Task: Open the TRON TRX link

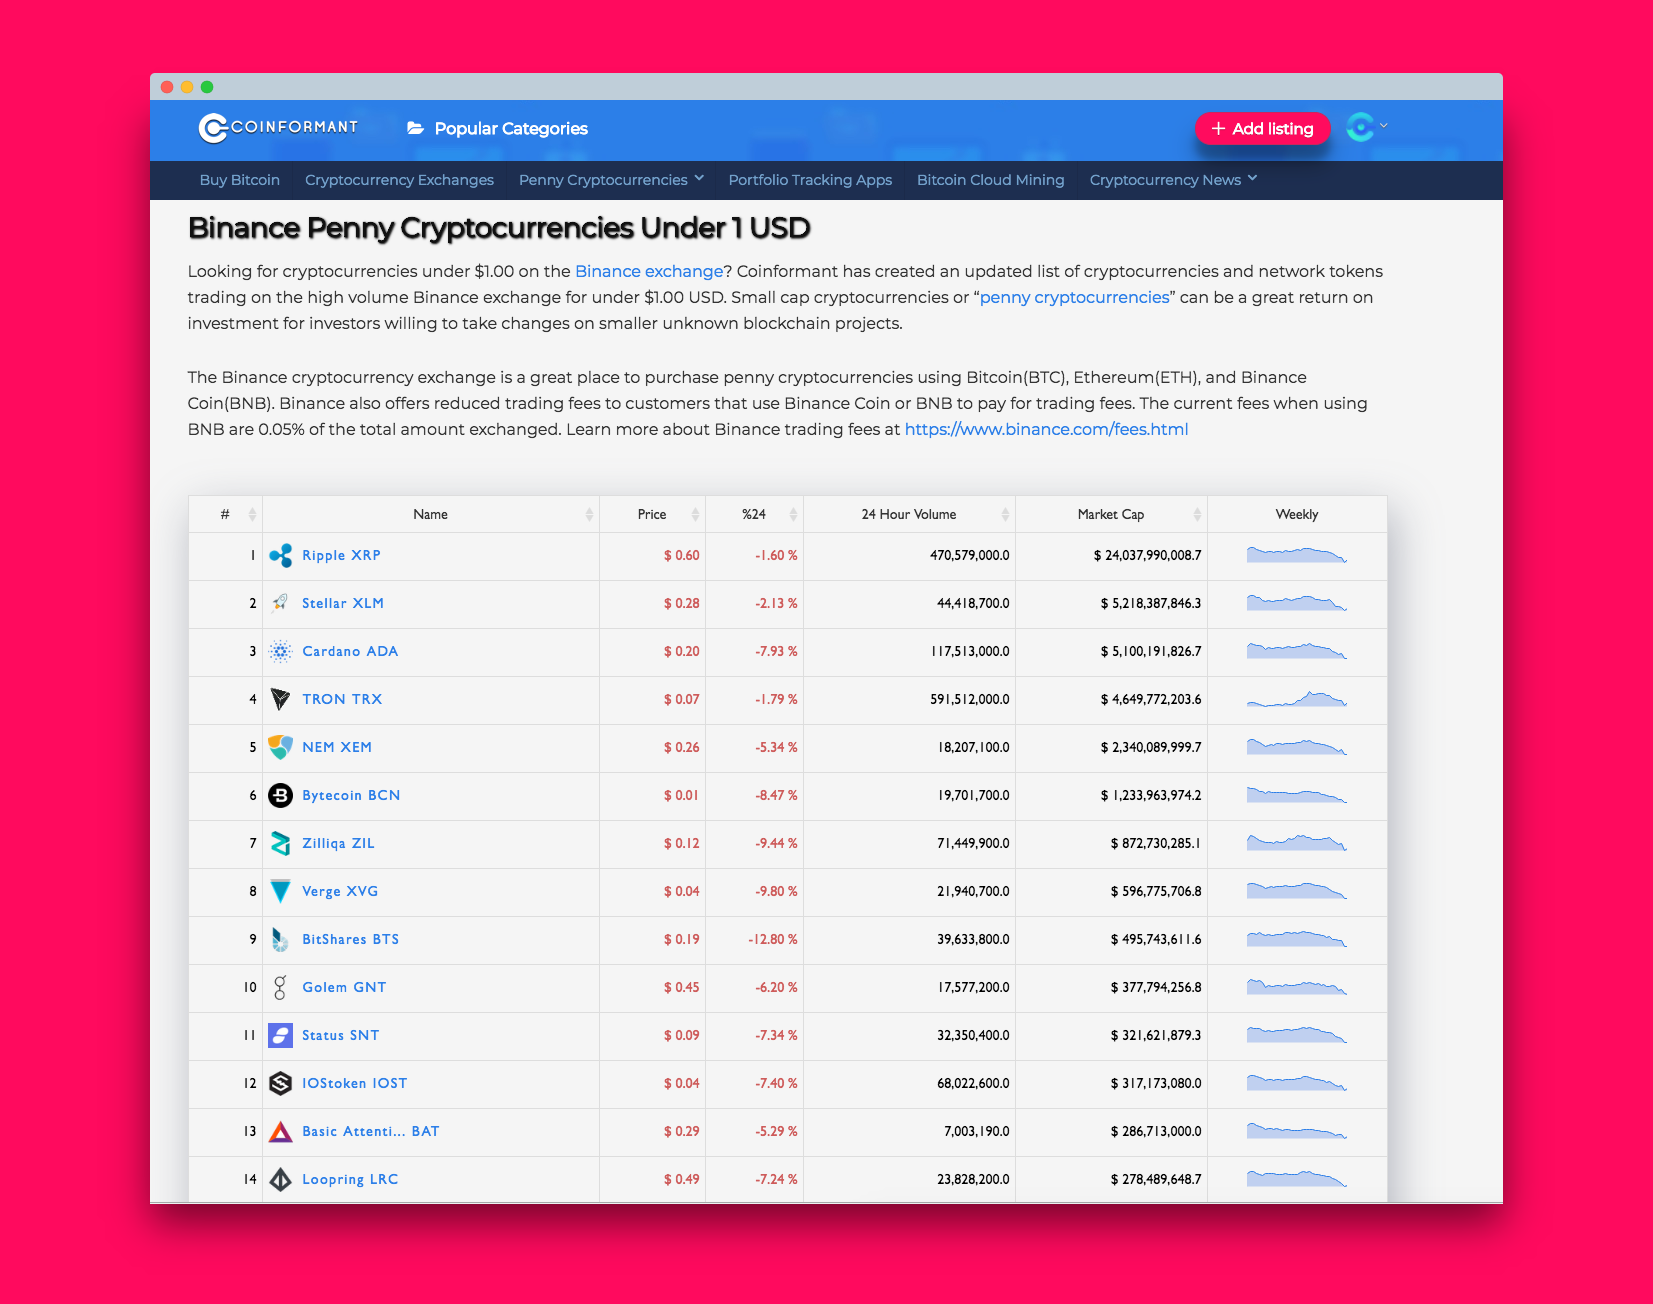Action: tap(342, 699)
